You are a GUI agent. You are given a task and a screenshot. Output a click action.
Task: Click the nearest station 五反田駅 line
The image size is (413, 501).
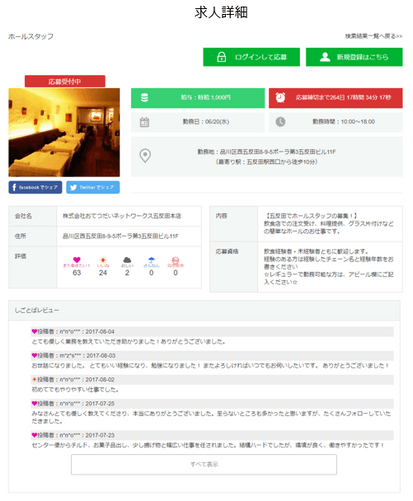[x=266, y=162]
